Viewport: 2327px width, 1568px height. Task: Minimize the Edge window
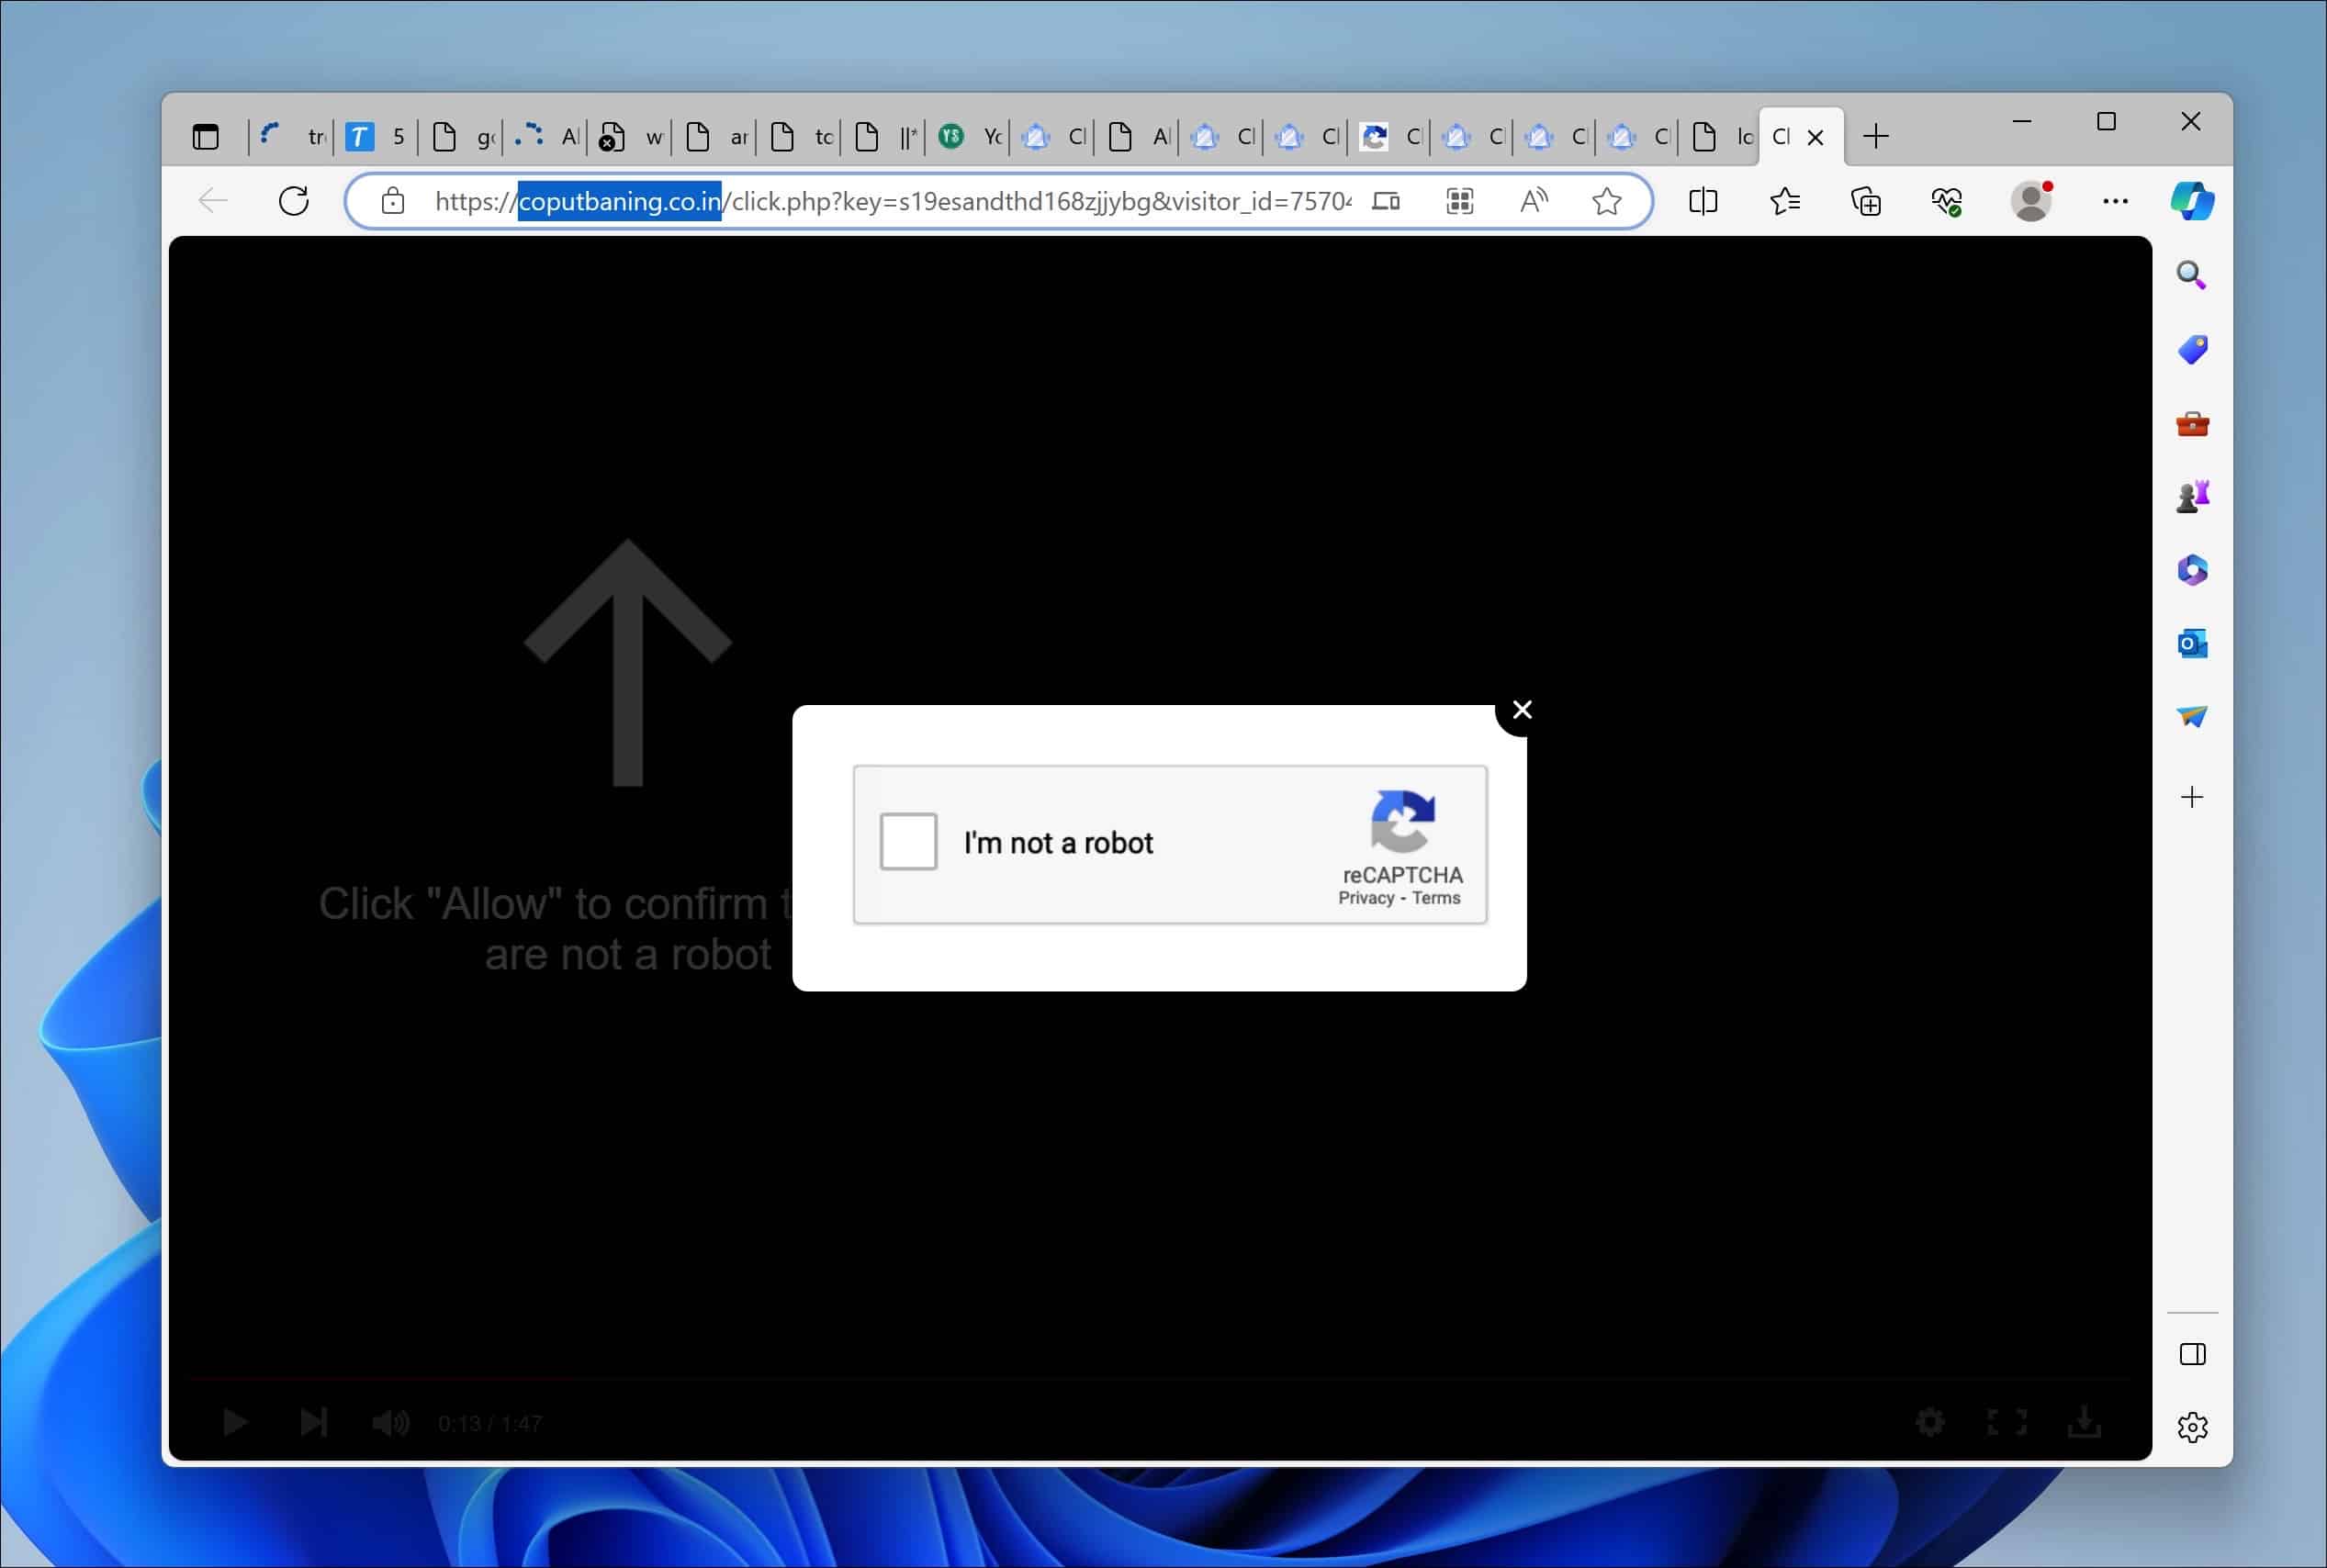[x=2022, y=121]
